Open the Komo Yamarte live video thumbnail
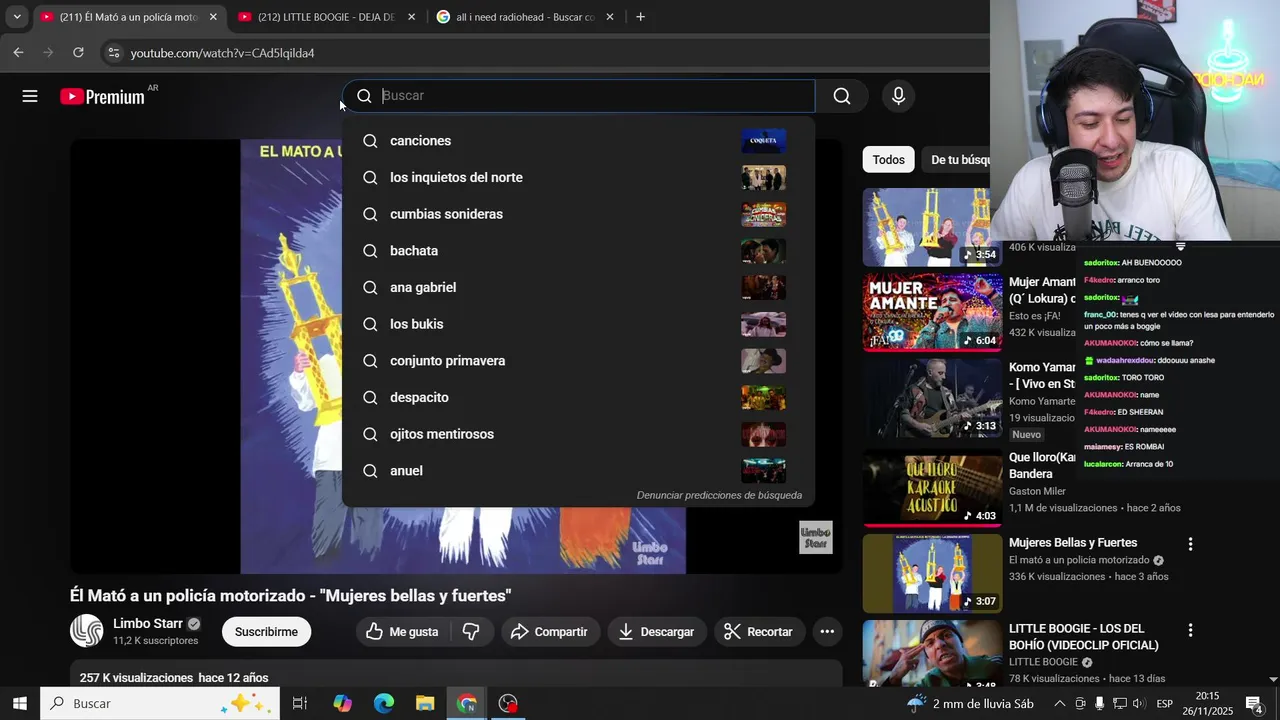The image size is (1280, 720). (x=932, y=399)
